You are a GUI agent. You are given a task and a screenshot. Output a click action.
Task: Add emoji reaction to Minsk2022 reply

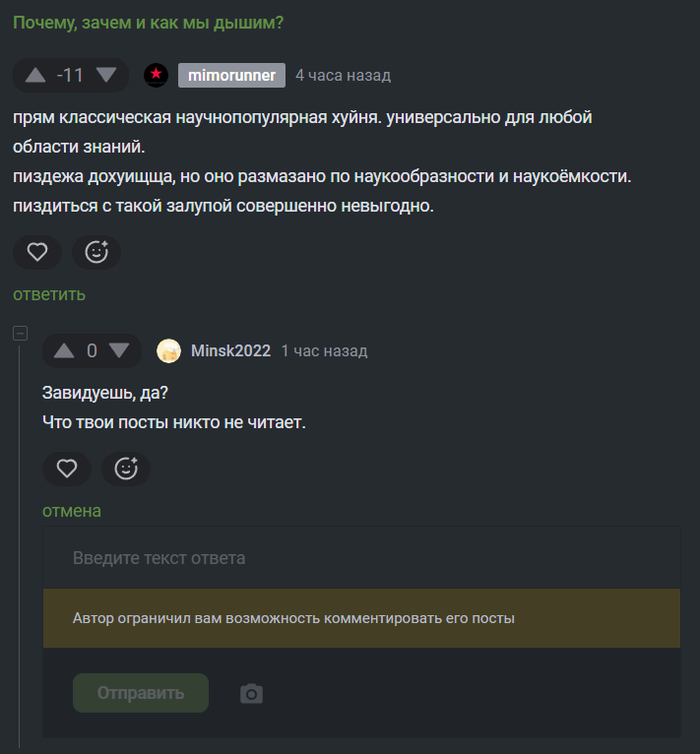coord(126,468)
